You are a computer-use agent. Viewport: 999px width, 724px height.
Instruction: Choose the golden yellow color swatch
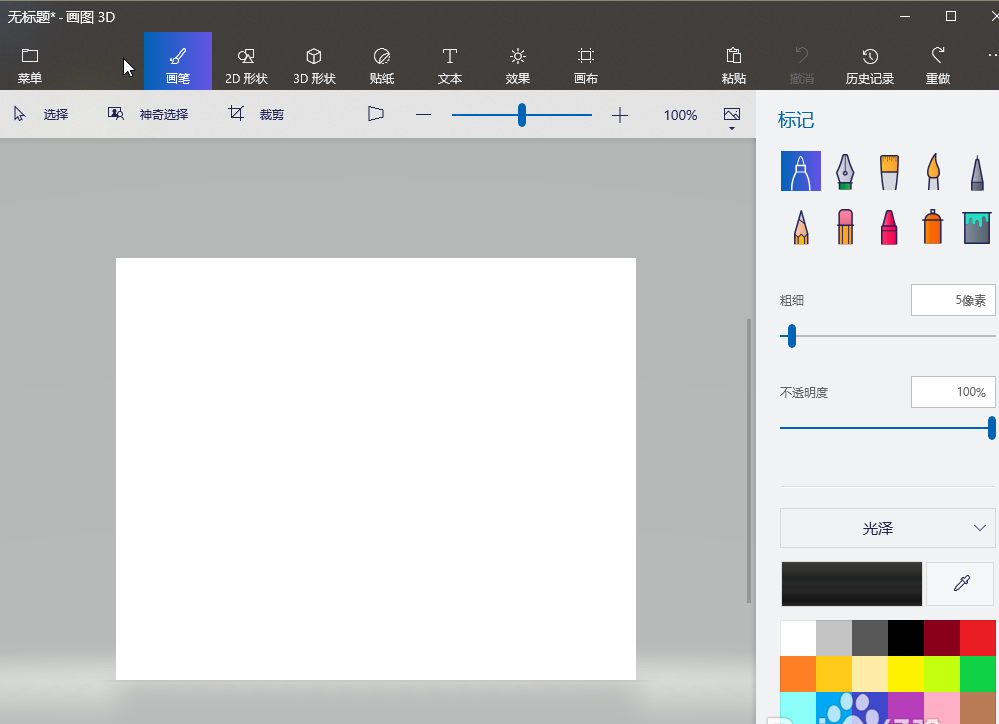tap(834, 674)
